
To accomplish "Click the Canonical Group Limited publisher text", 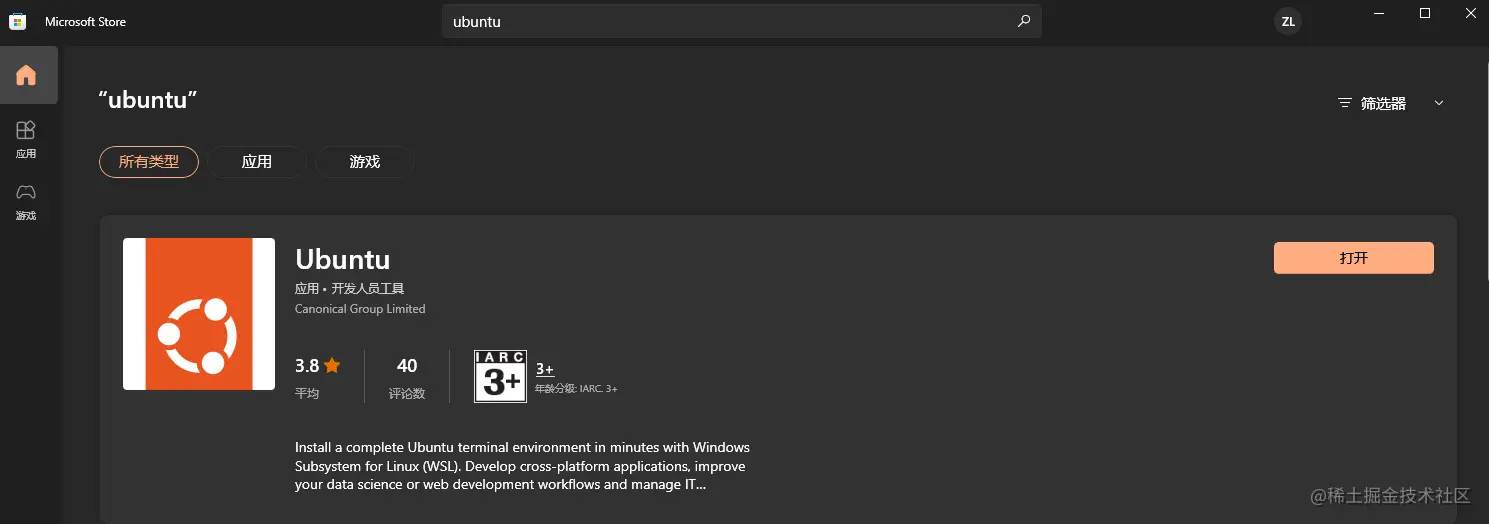I will click(360, 309).
